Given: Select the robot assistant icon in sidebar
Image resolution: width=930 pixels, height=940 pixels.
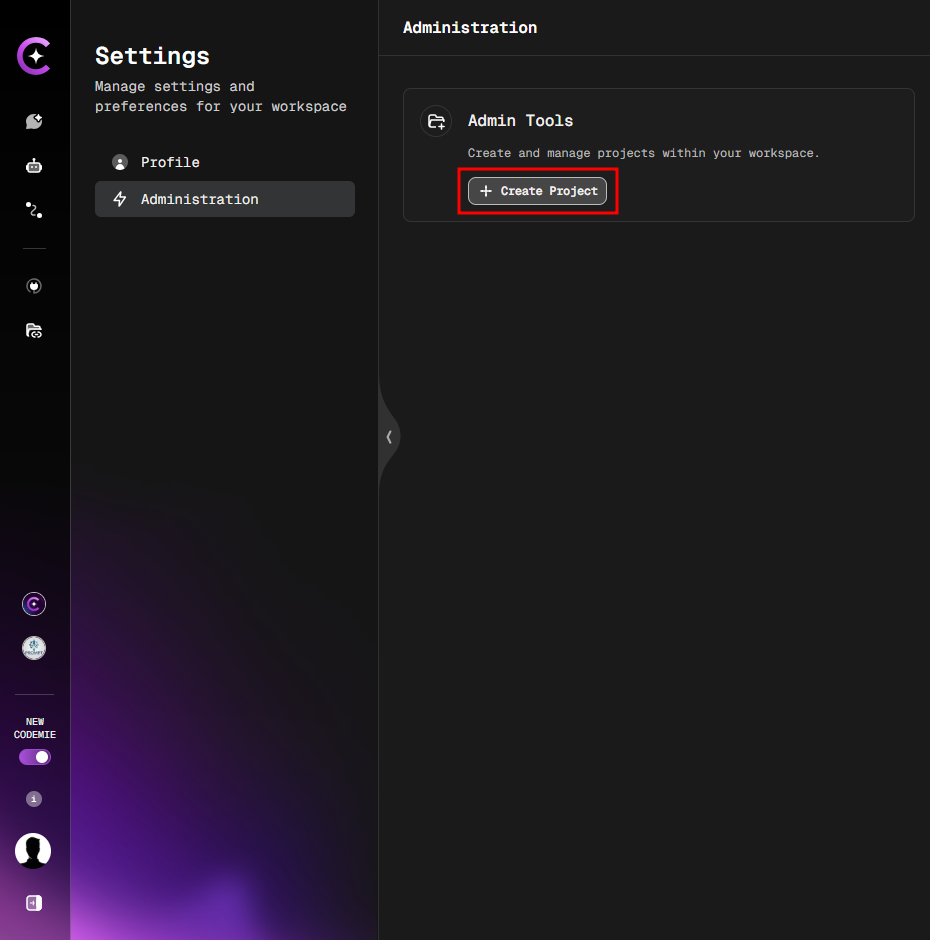Looking at the screenshot, I should pyautogui.click(x=34, y=165).
